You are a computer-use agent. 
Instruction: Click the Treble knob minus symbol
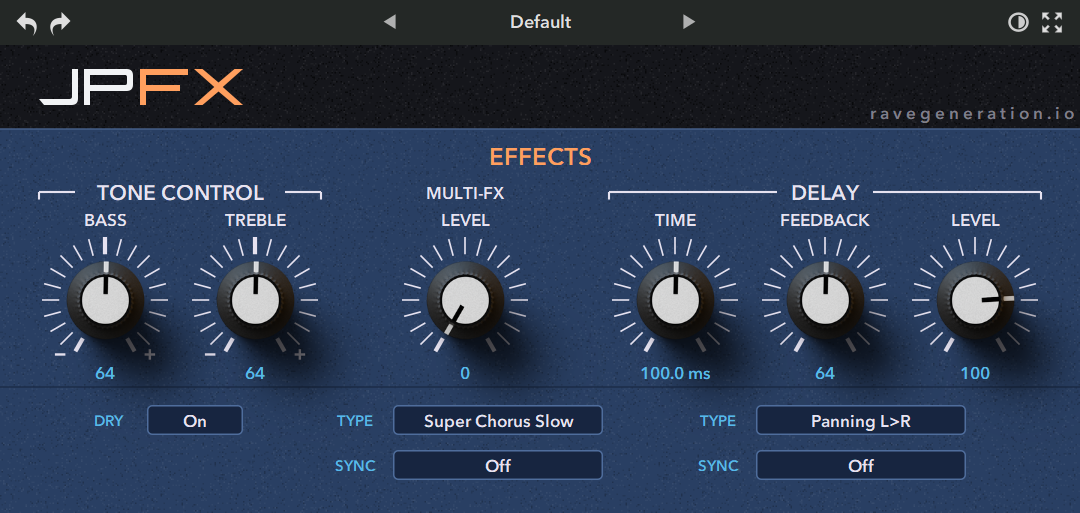click(x=210, y=355)
